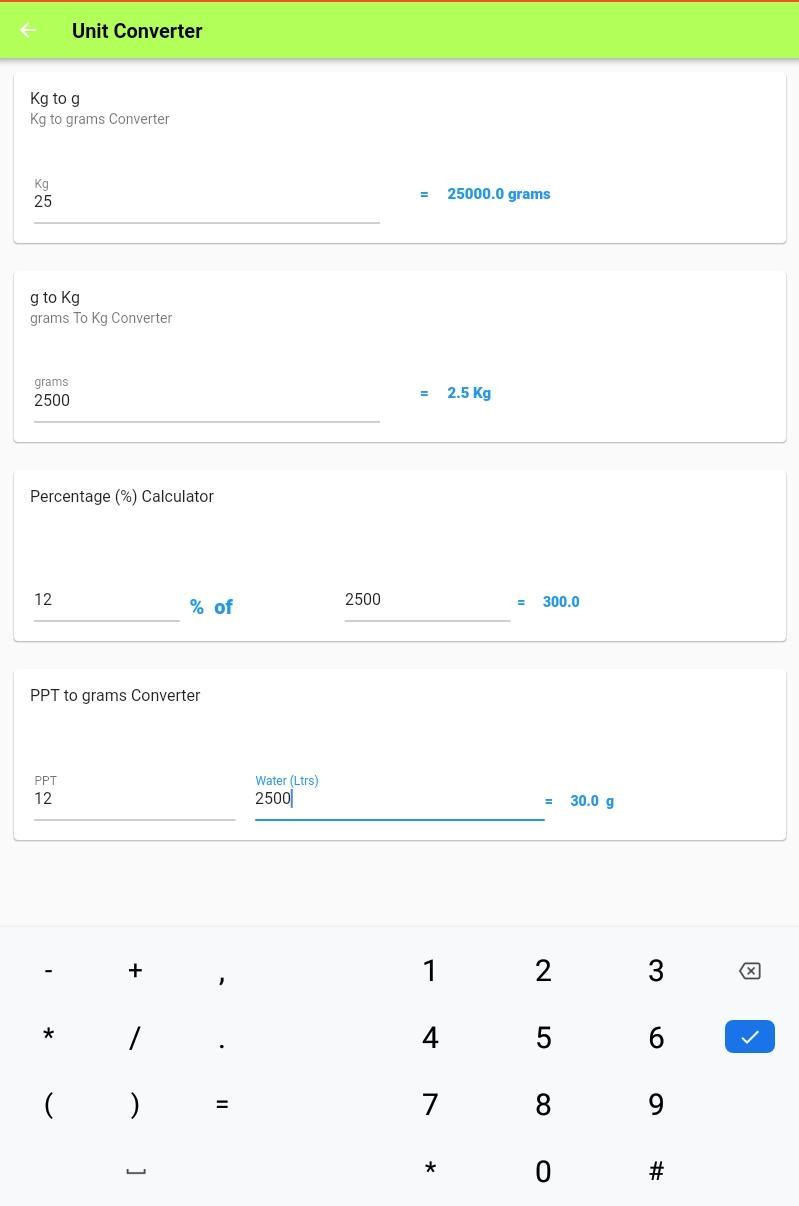The height and width of the screenshot is (1206, 799).
Task: Tap the open parenthesis key
Action: point(48,1104)
